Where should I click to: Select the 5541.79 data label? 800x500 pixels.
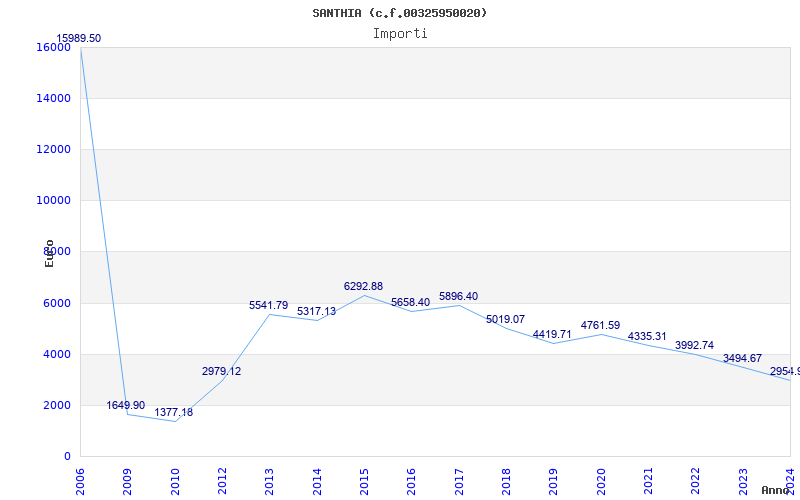click(268, 305)
